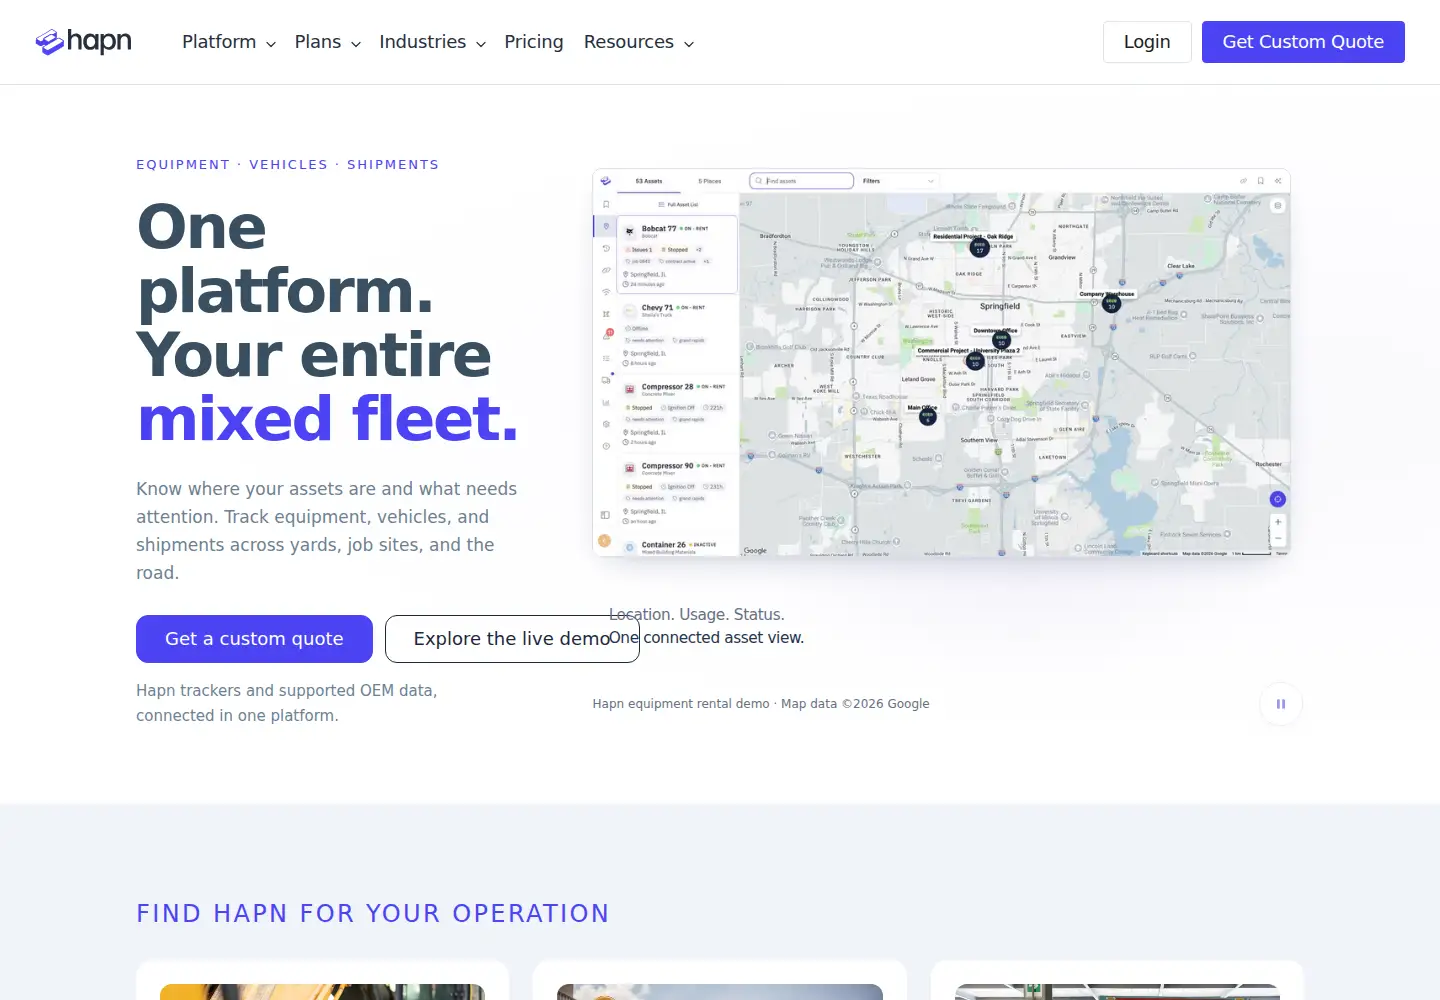This screenshot has height=1000, width=1440.
Task: Open the Full Asset List
Action: [678, 204]
